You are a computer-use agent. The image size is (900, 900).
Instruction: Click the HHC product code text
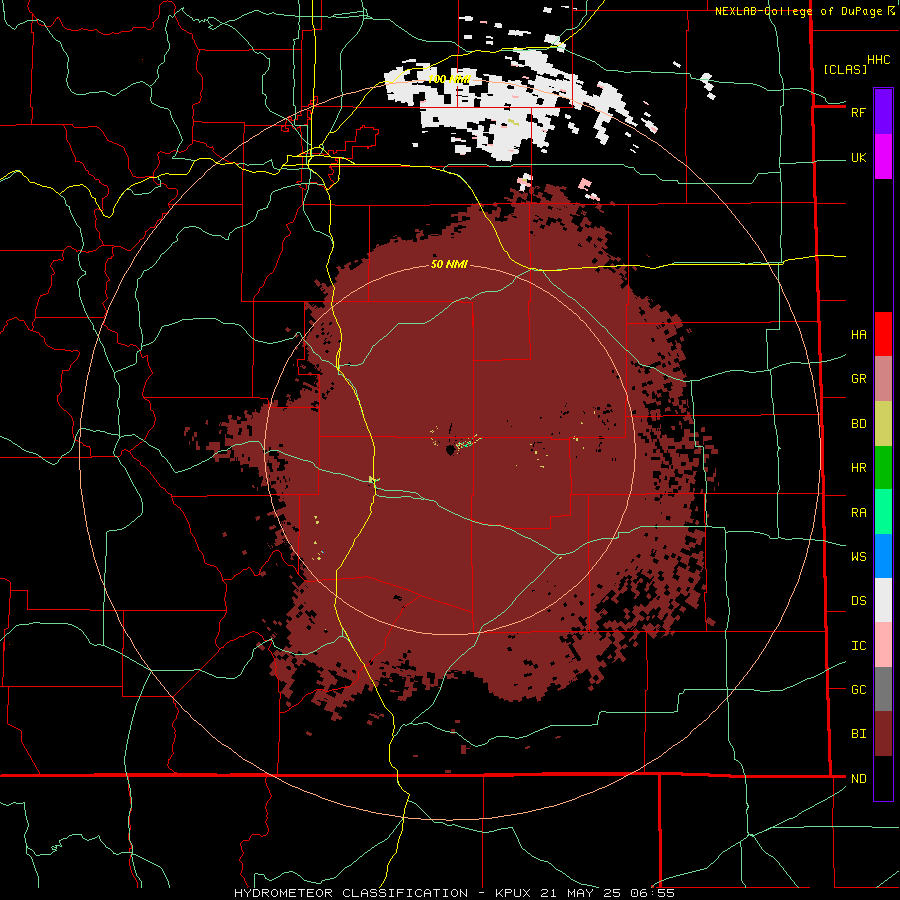(878, 60)
